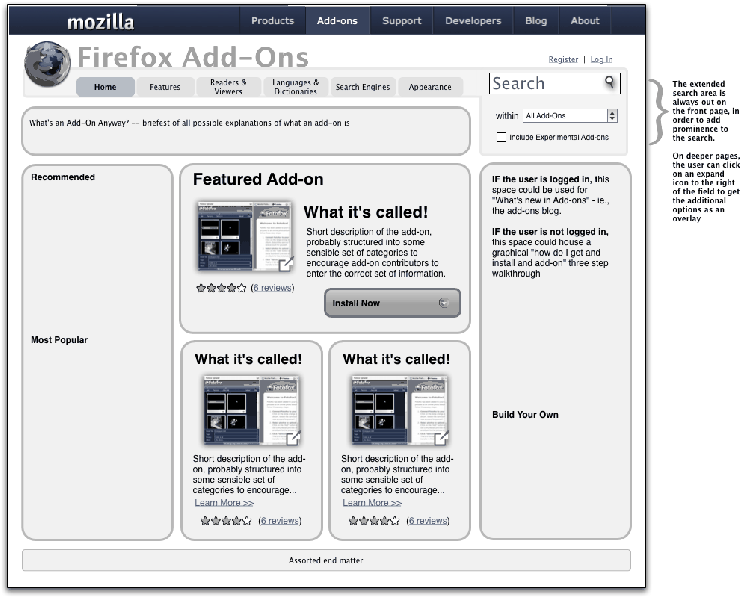
Task: Click the arrow icon in Install Now button
Action: (443, 303)
